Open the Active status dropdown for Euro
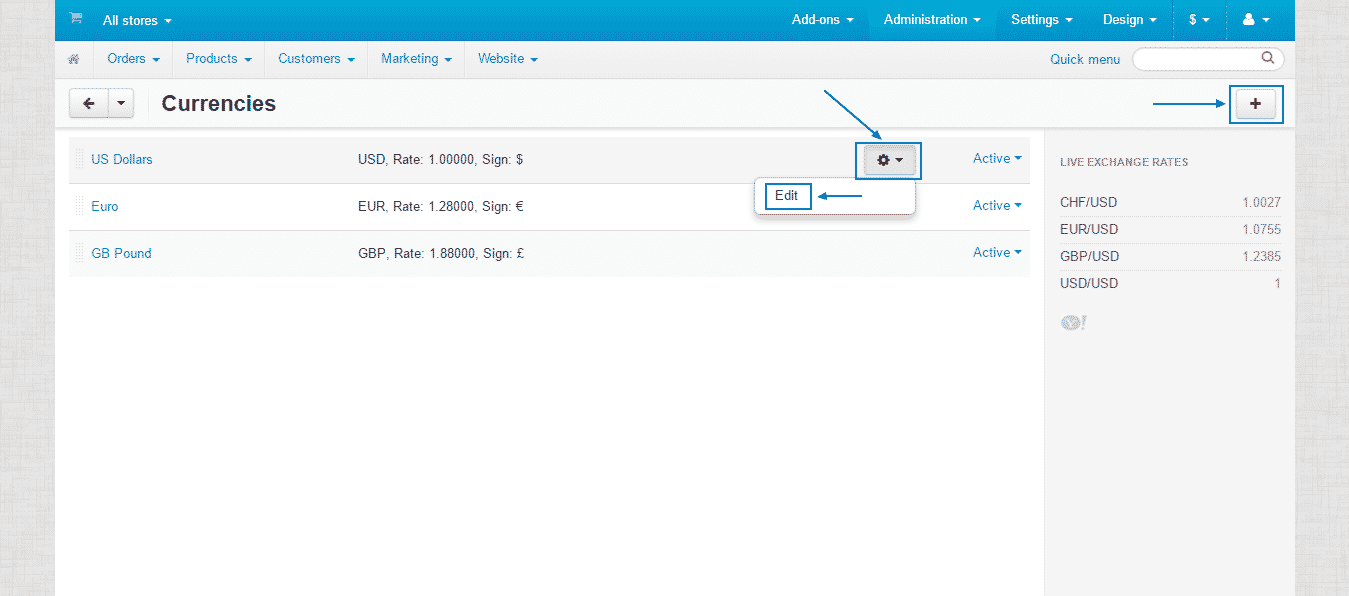 [996, 205]
